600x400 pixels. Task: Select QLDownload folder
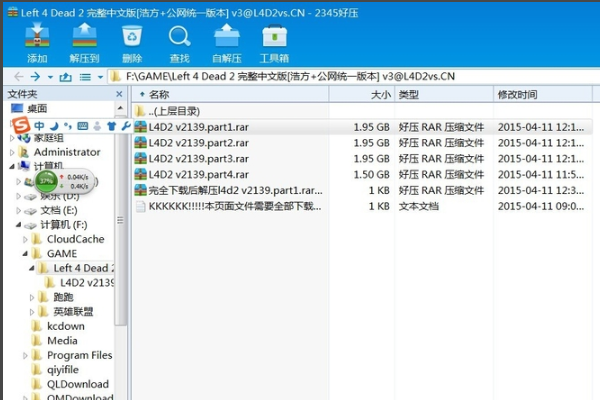78,384
